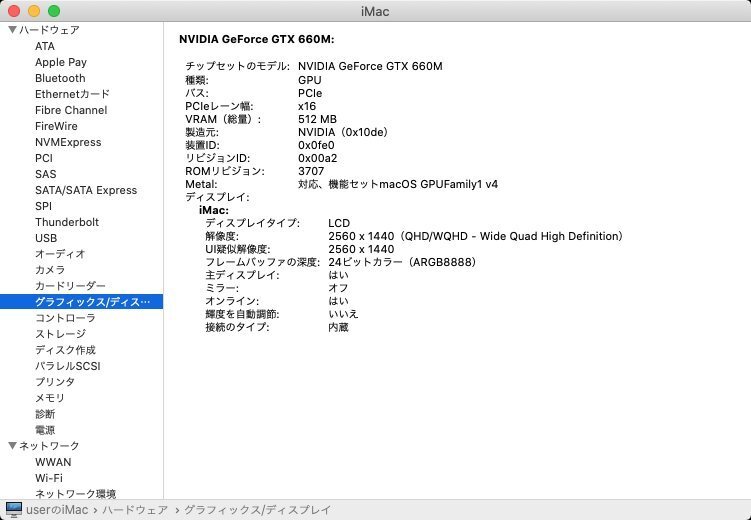Click the 輝度を自動調節 value いいえ
Screen dimensions: 751x520
click(343, 314)
